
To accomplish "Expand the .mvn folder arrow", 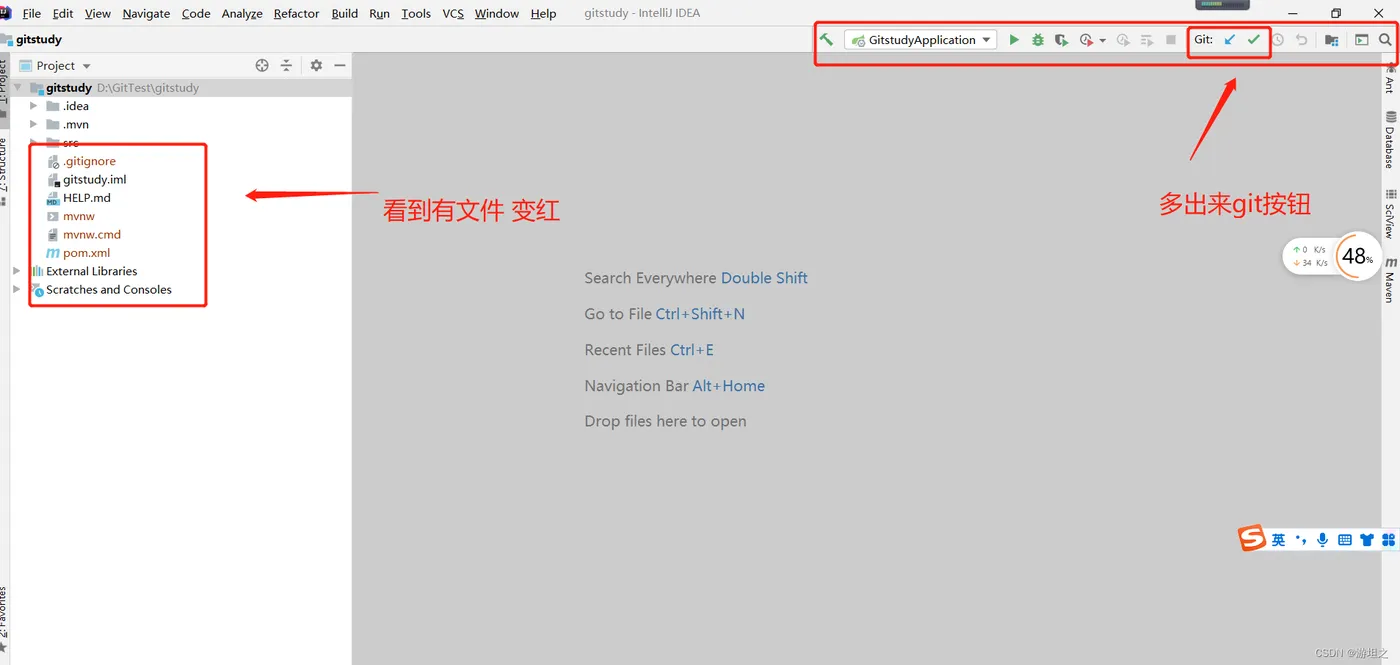I will [x=34, y=124].
